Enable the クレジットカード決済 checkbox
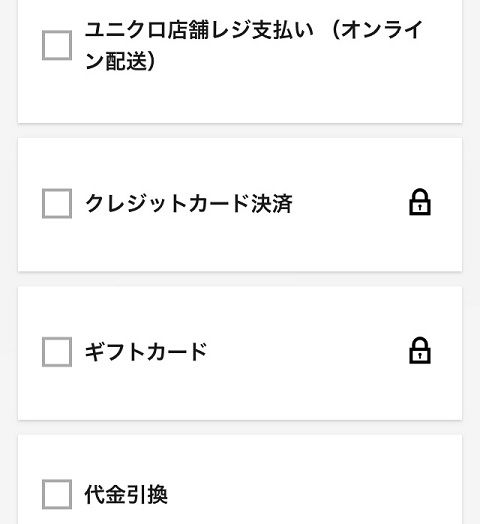 [57, 204]
